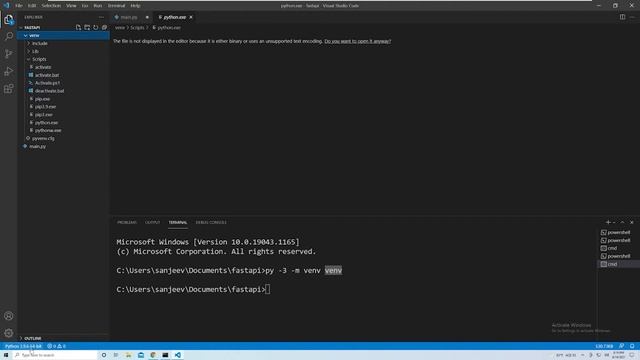Select the first powershell terminal
This screenshot has width=640, height=360.
coord(618,232)
